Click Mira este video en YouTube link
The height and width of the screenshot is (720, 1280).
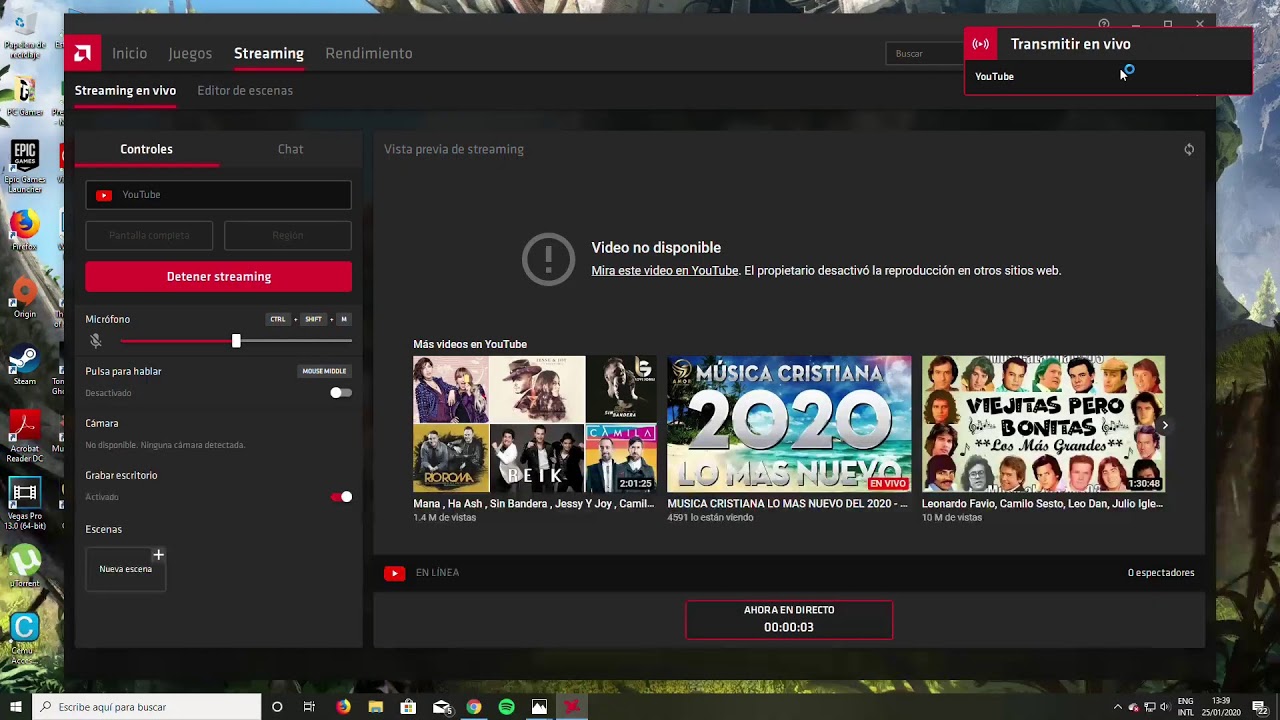coord(665,270)
